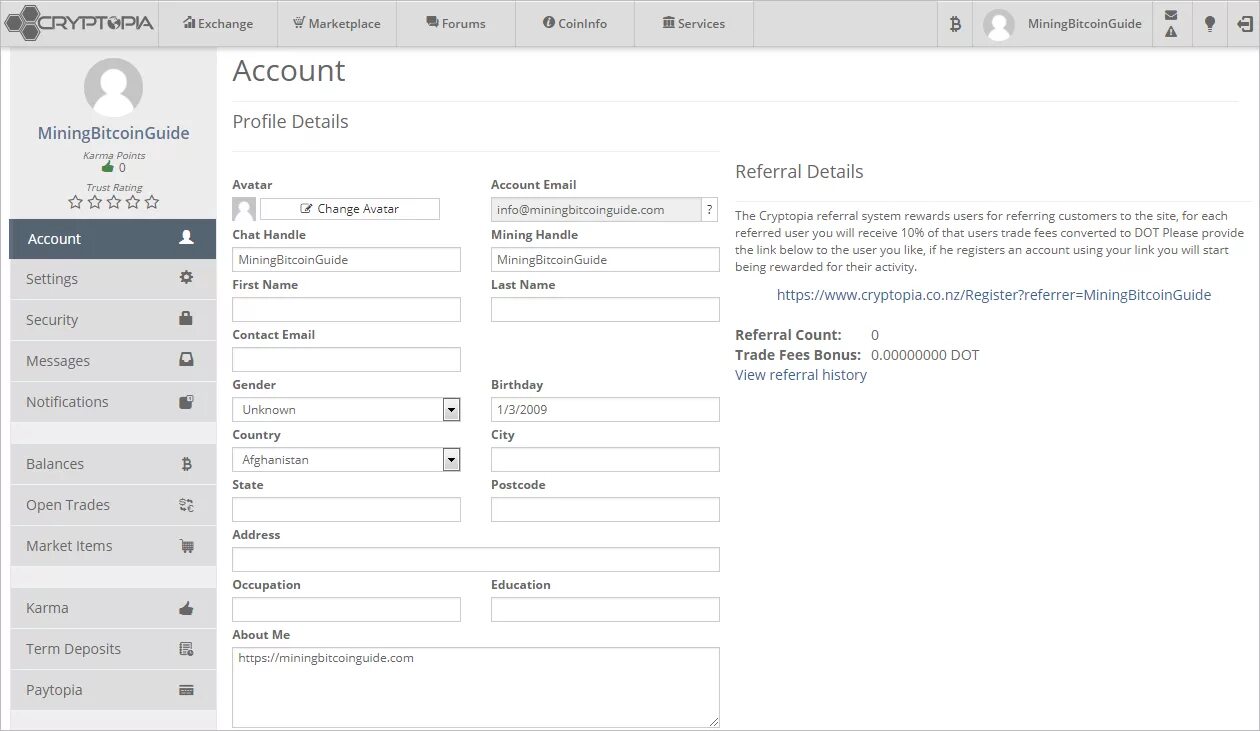Click the Occupation field
The height and width of the screenshot is (731, 1260).
pos(346,610)
